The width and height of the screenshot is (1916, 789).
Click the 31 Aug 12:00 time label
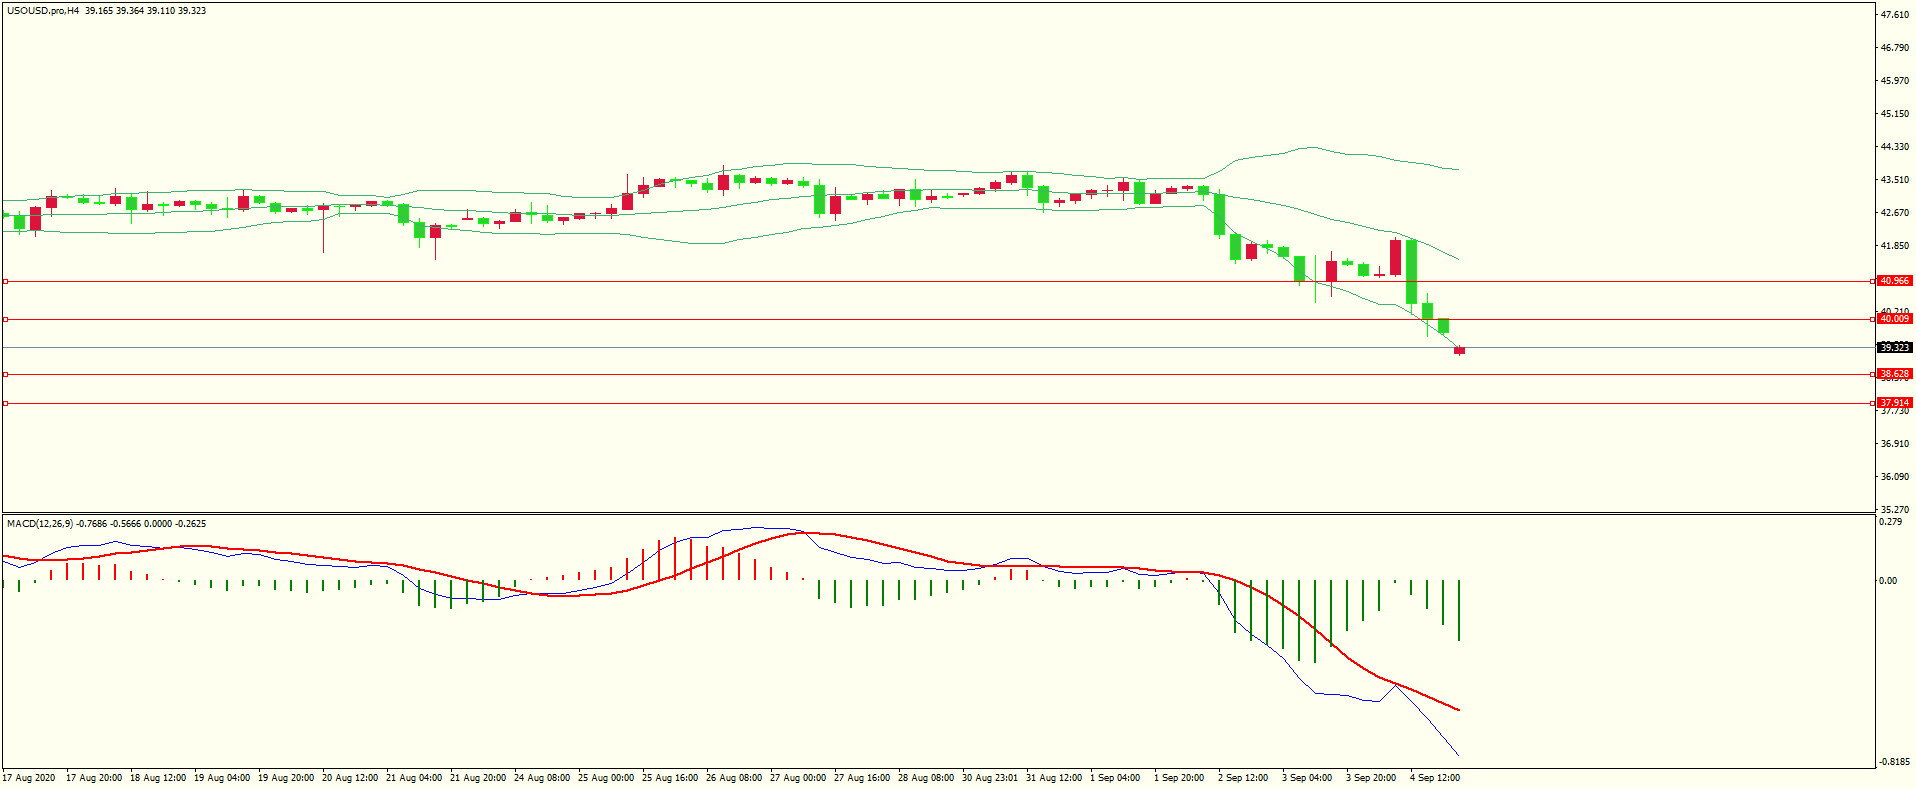tap(1054, 778)
